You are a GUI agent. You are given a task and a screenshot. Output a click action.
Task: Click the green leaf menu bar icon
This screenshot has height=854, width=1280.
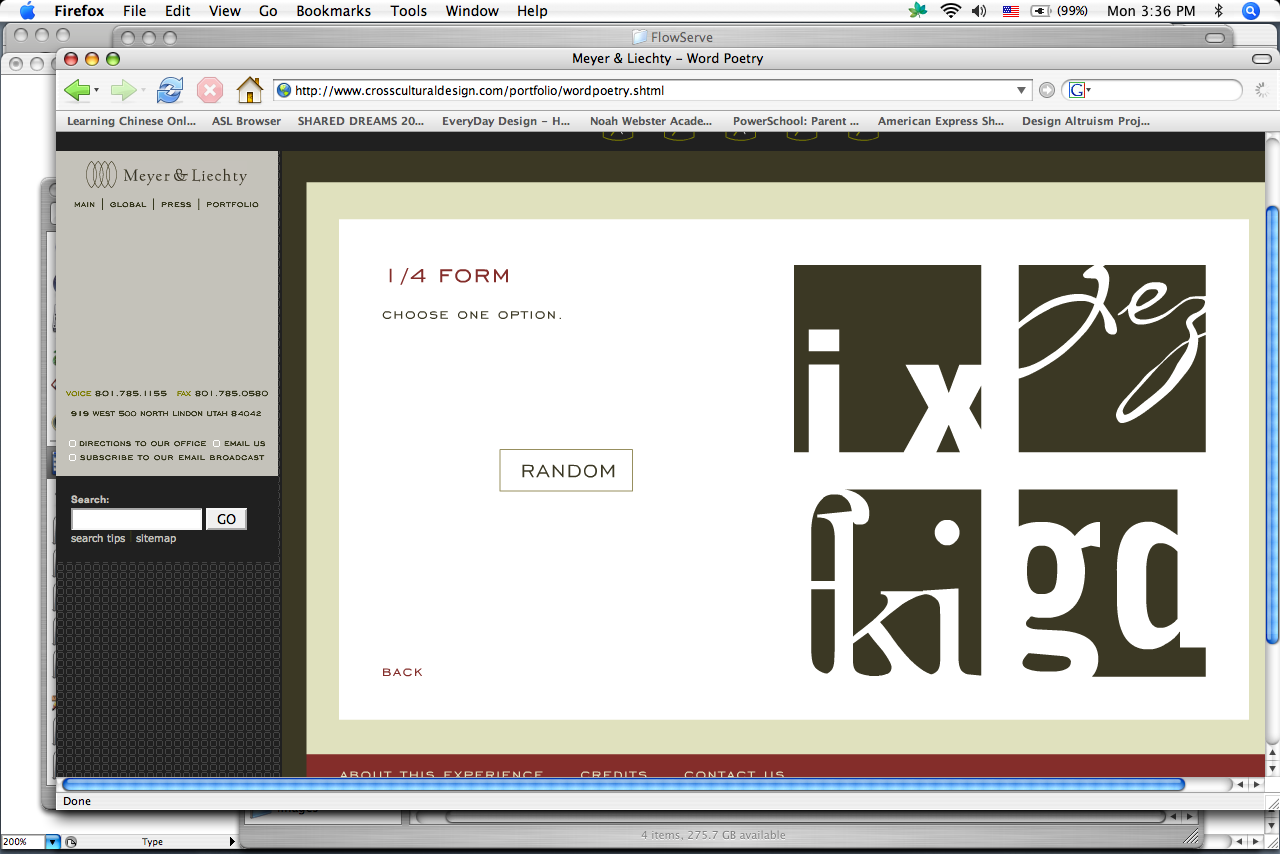coord(917,11)
